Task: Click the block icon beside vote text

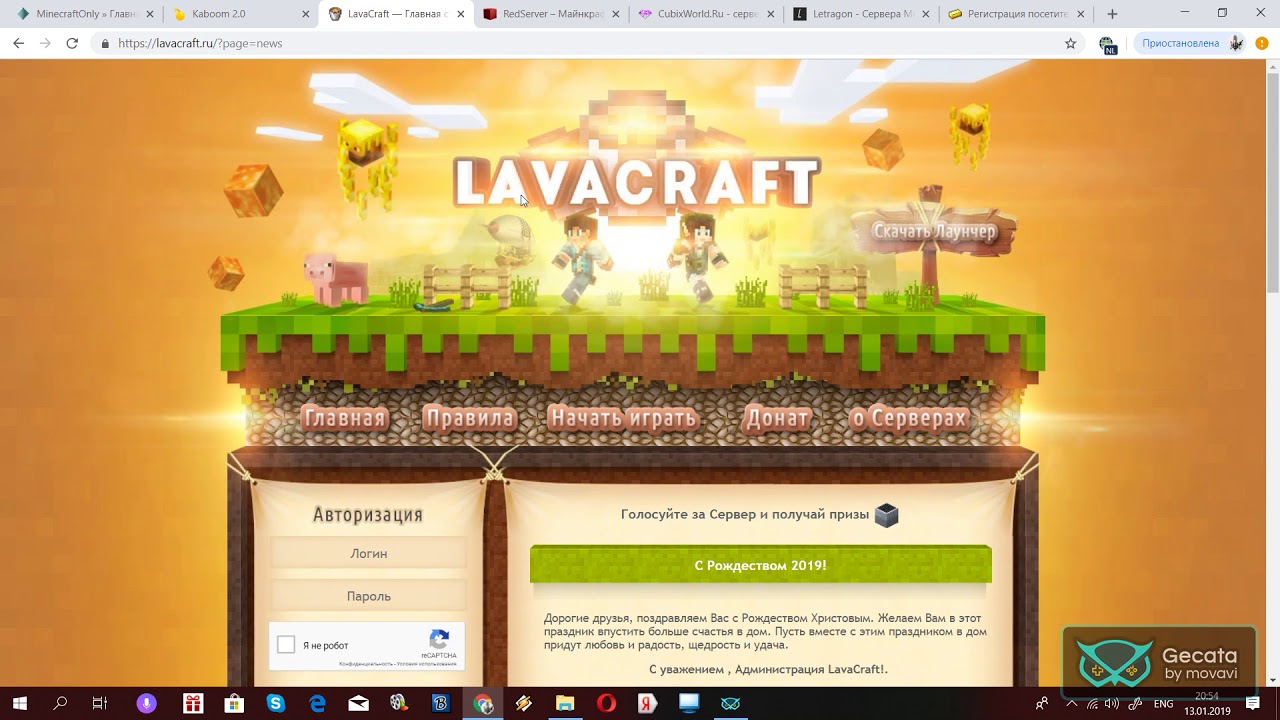Action: pyautogui.click(x=886, y=515)
